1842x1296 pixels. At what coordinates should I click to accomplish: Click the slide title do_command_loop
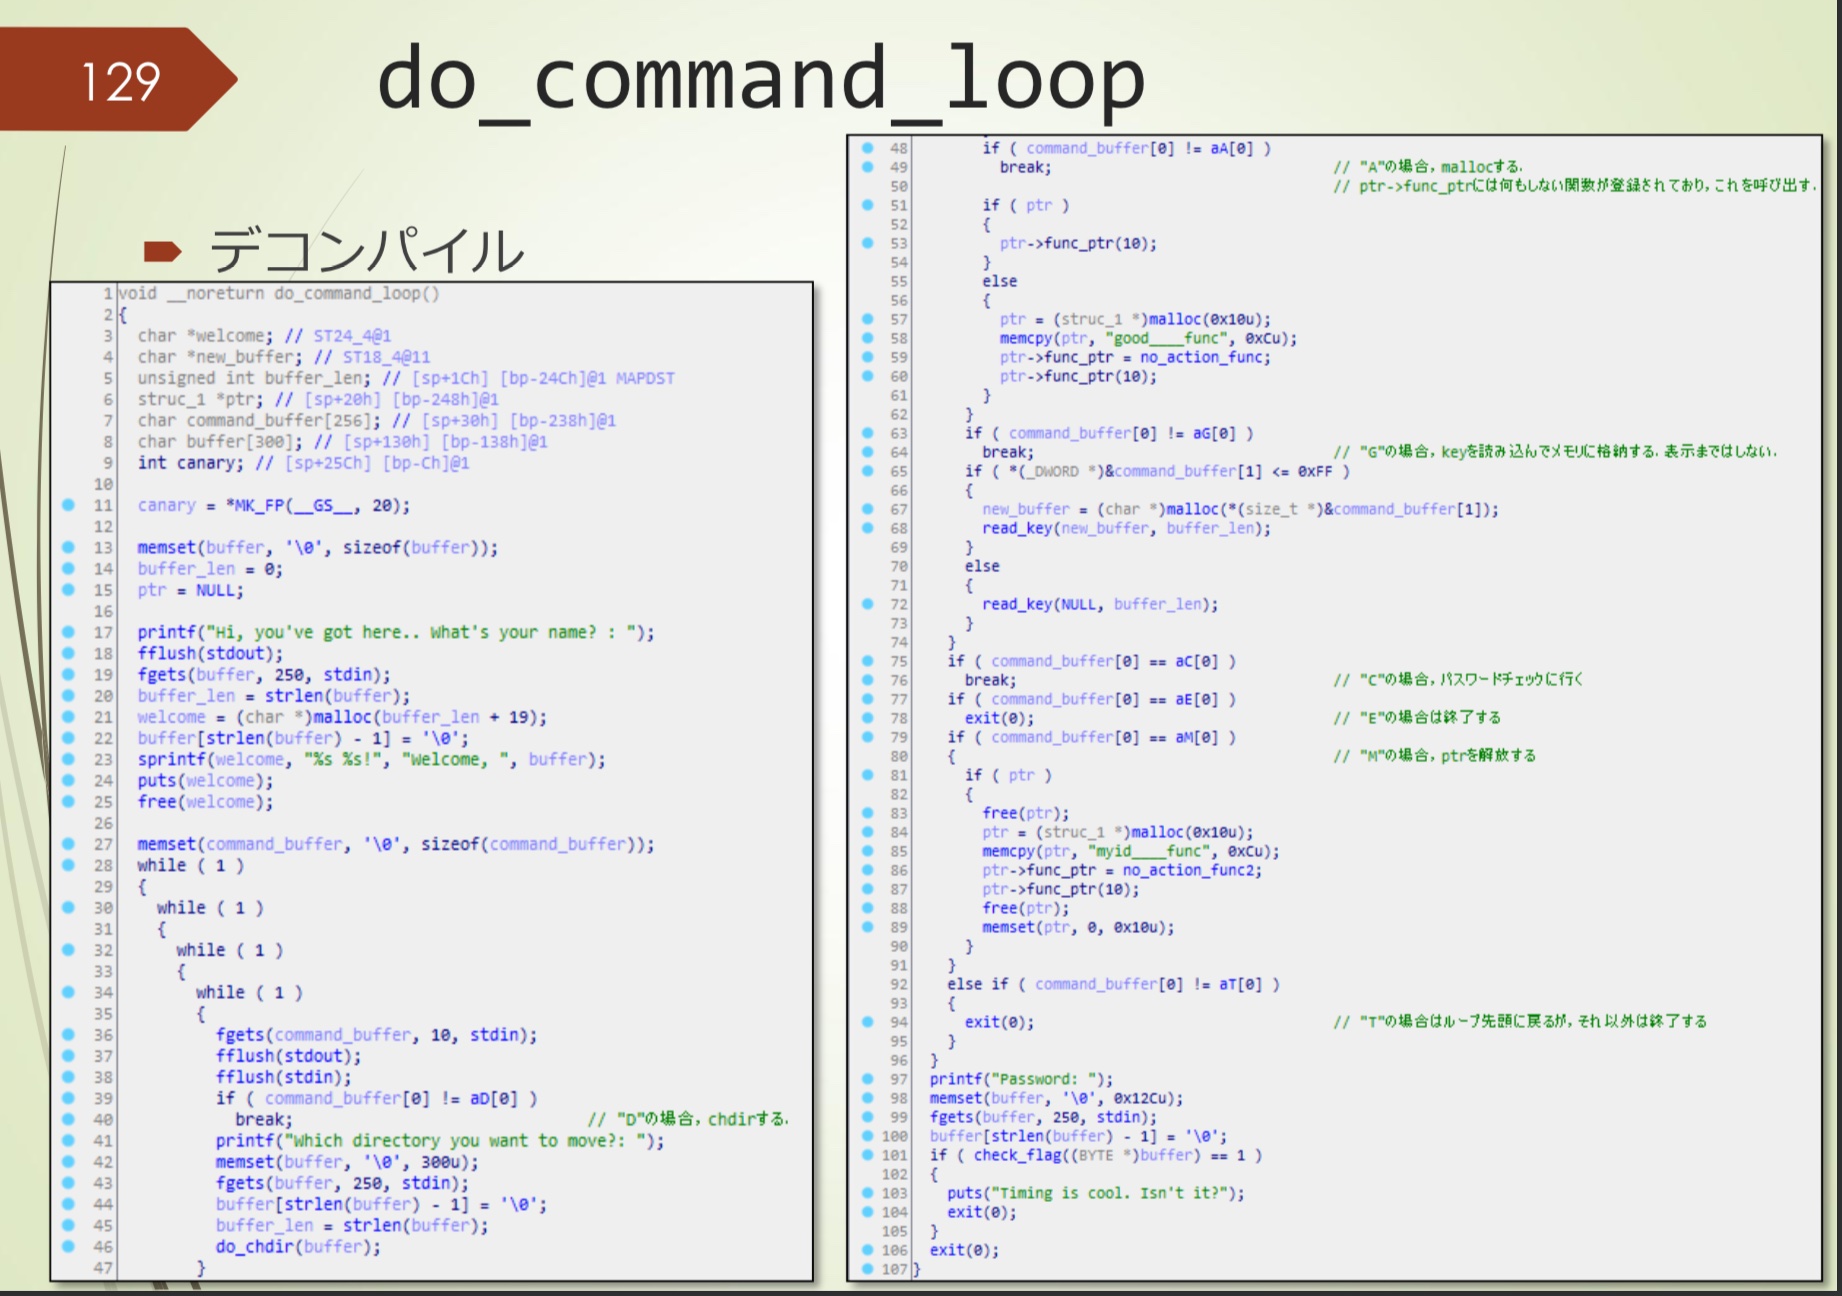(760, 82)
